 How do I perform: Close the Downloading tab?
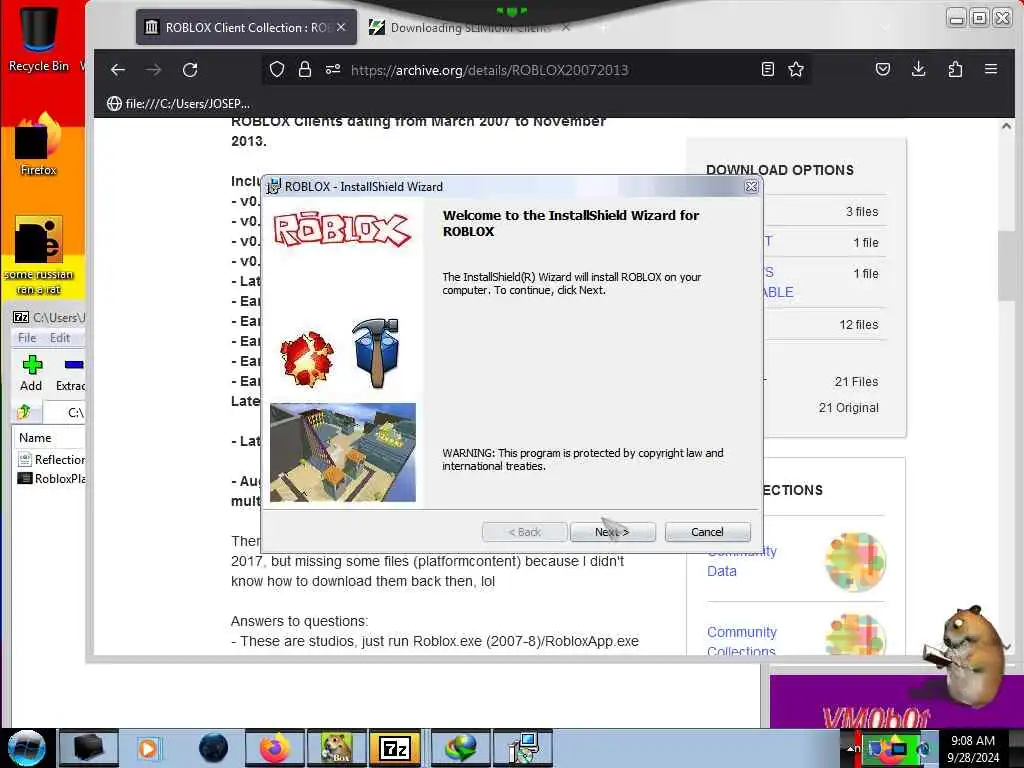[x=566, y=27]
